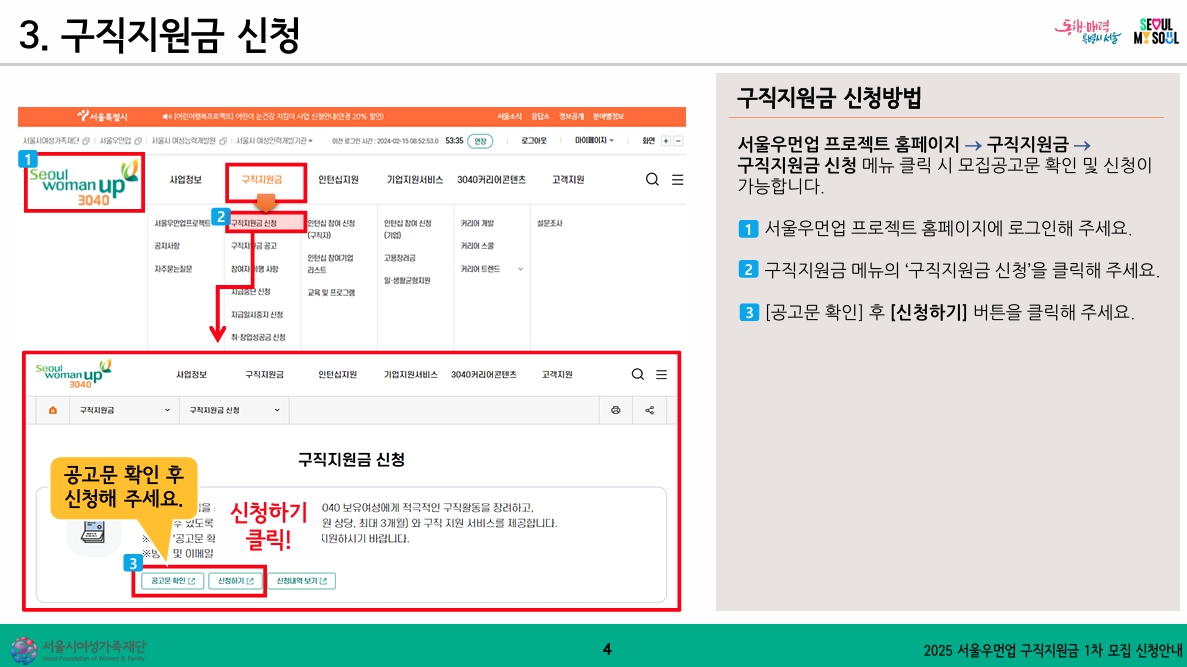Click the 서울특별시 logo in the orange bar
1187x667 pixels.
click(102, 117)
